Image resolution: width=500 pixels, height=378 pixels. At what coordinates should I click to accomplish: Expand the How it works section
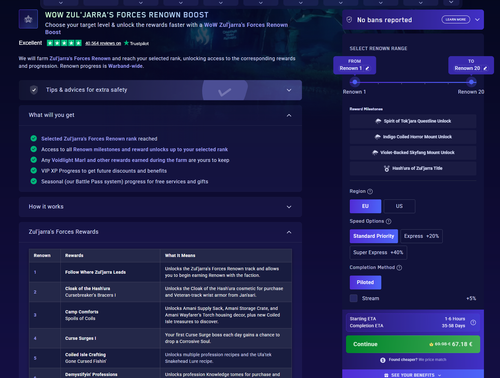point(160,207)
